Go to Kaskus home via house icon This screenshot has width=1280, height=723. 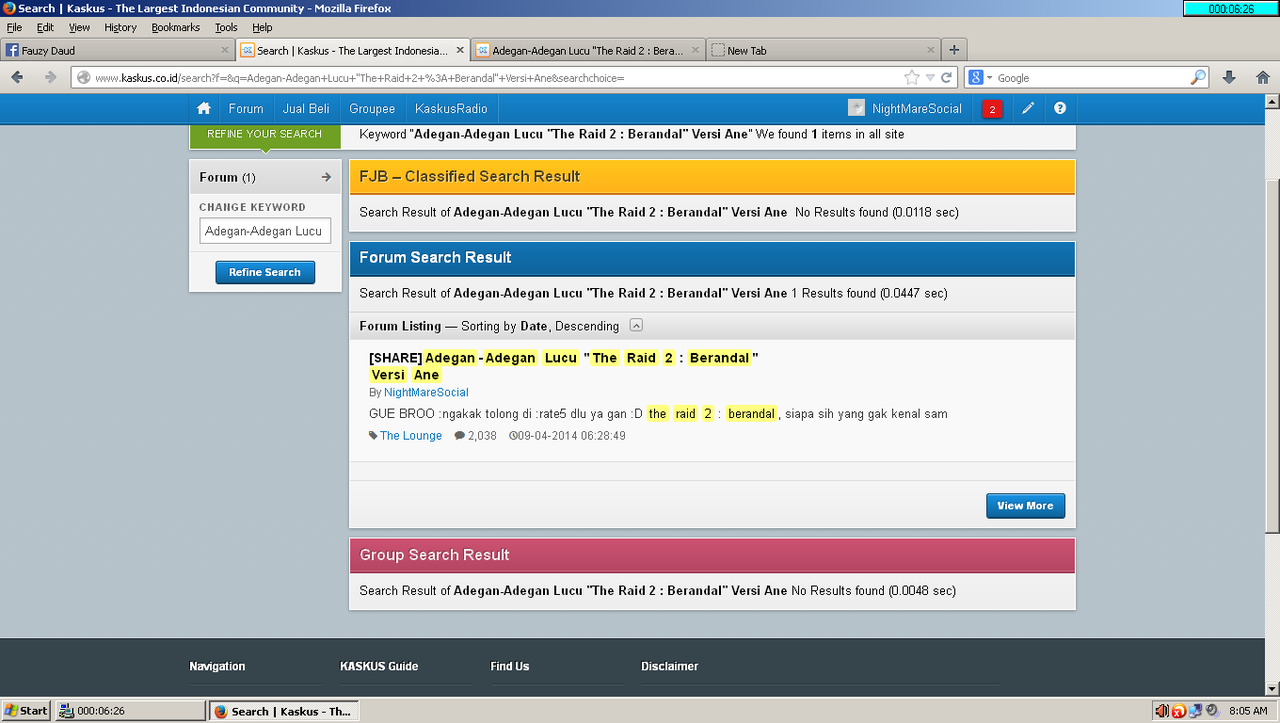tap(204, 109)
